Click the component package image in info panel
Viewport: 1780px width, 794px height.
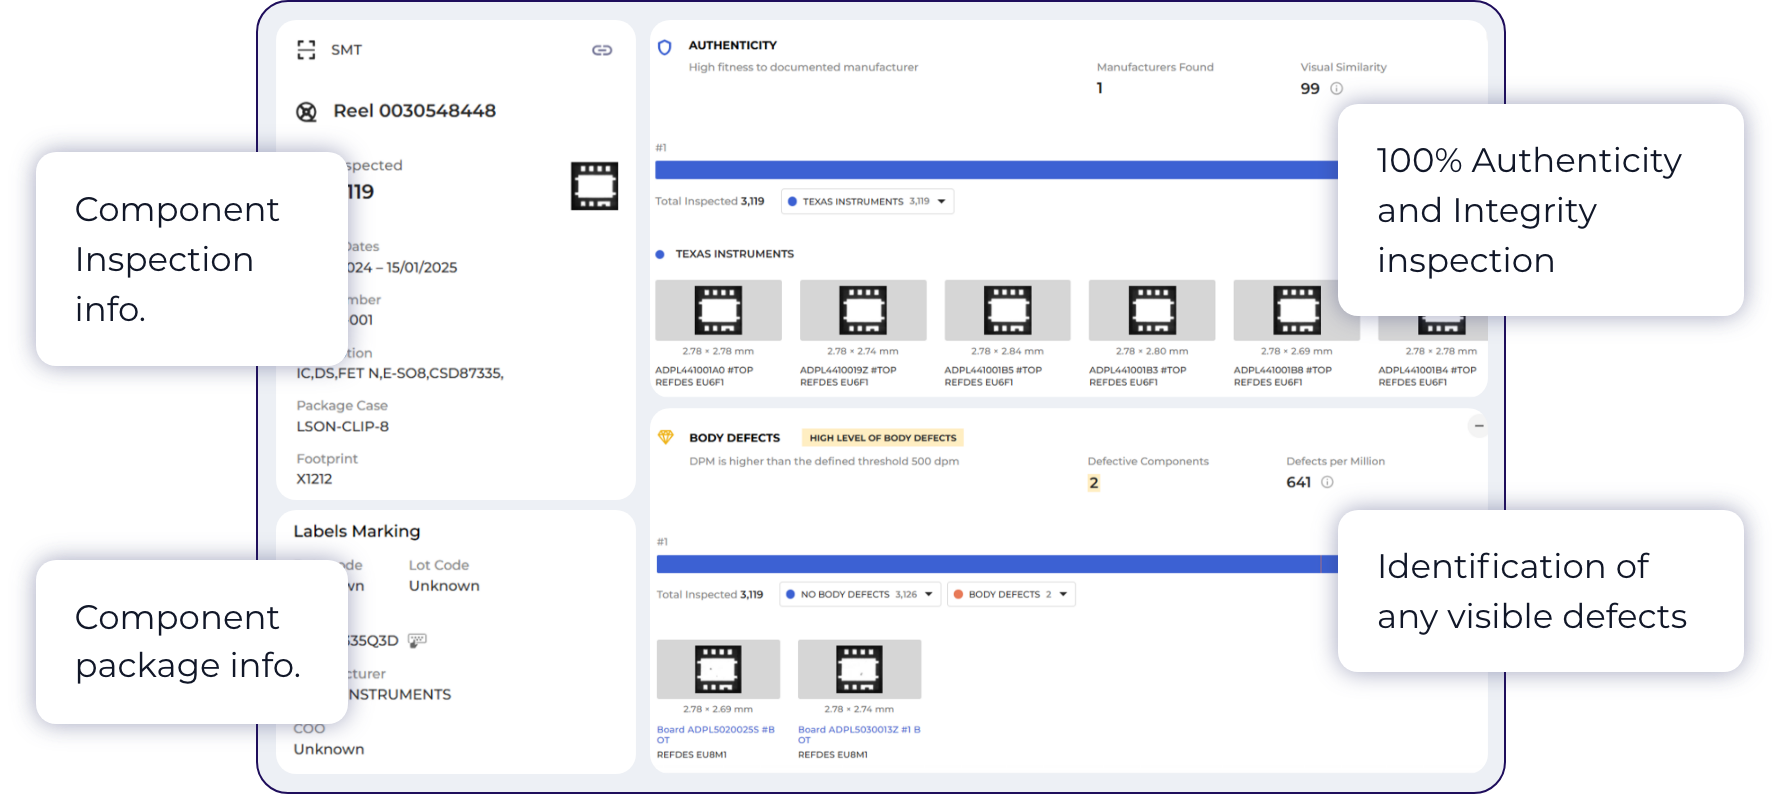tap(594, 186)
